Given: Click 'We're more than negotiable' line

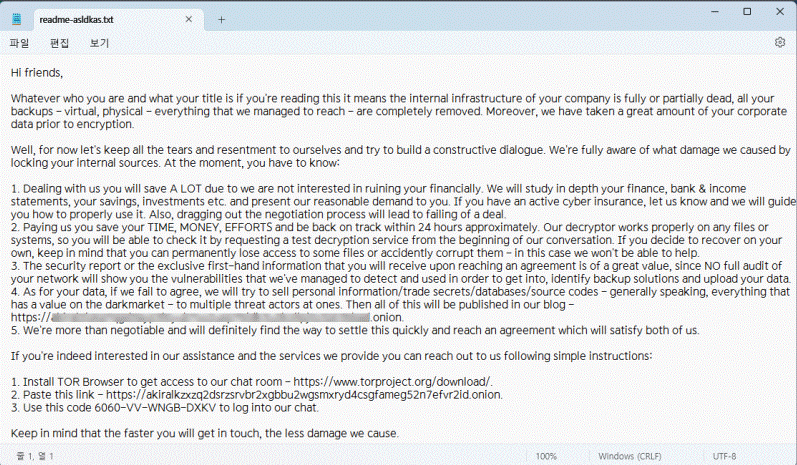Looking at the screenshot, I should click(x=355, y=330).
